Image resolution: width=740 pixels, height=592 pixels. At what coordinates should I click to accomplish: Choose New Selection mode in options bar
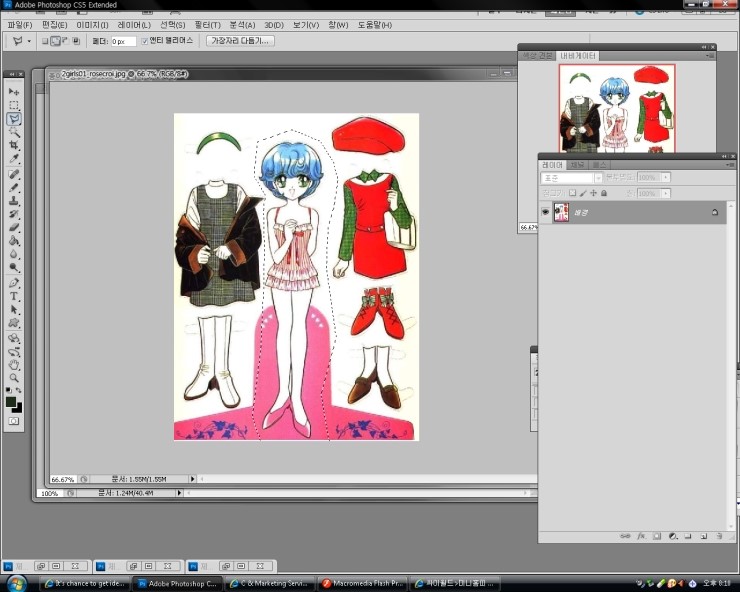tap(45, 41)
